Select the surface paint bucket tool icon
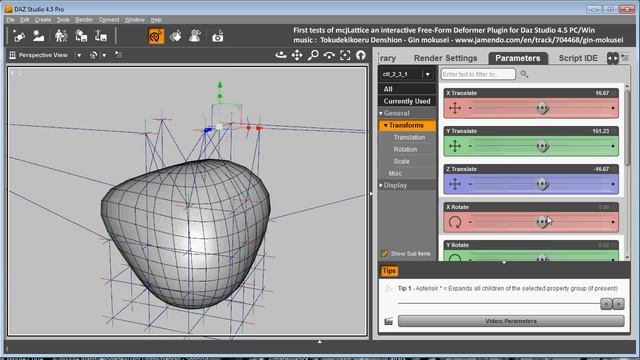640x360 pixels. pyautogui.click(x=176, y=36)
